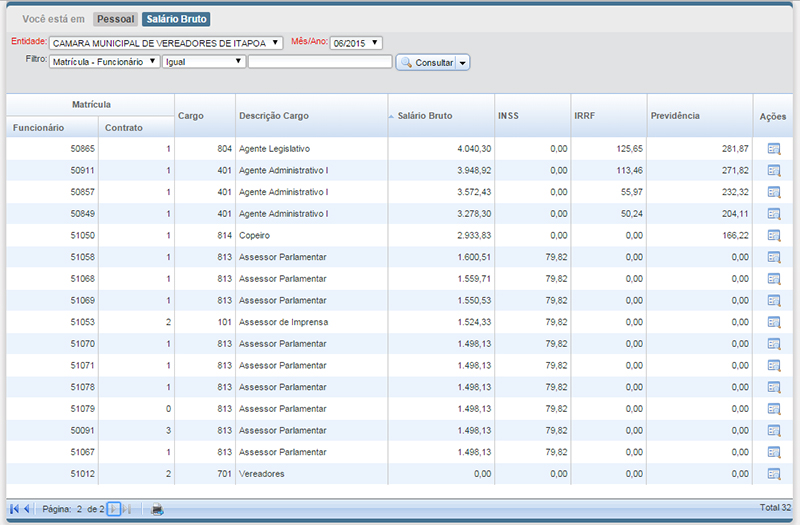Go to first page arrow icon
This screenshot has height=525, width=800.
point(14,509)
